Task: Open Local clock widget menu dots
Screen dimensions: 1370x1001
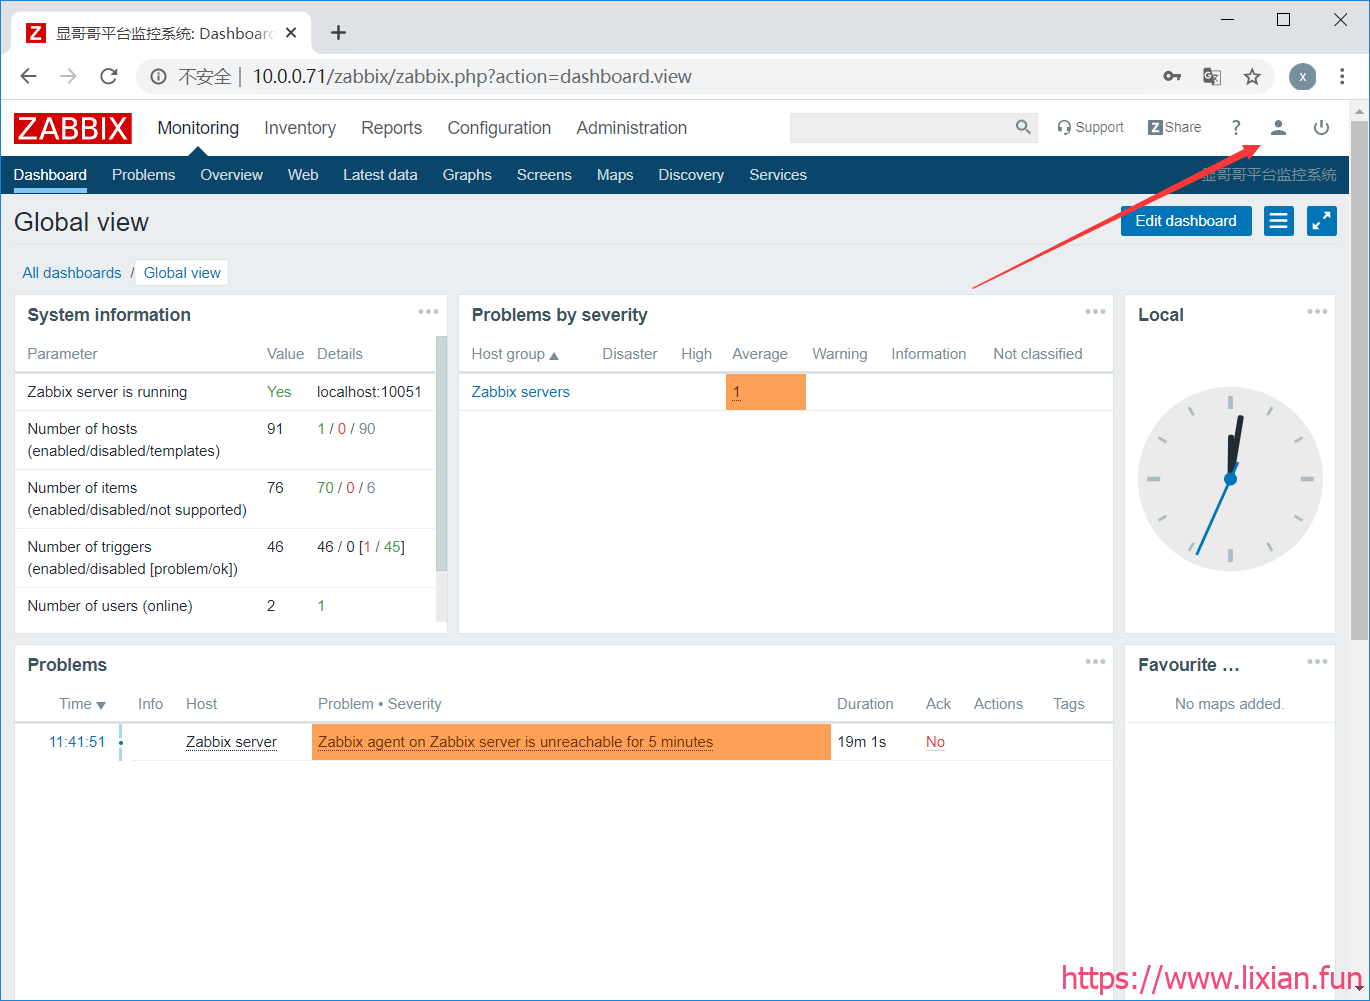Action: click(1317, 312)
